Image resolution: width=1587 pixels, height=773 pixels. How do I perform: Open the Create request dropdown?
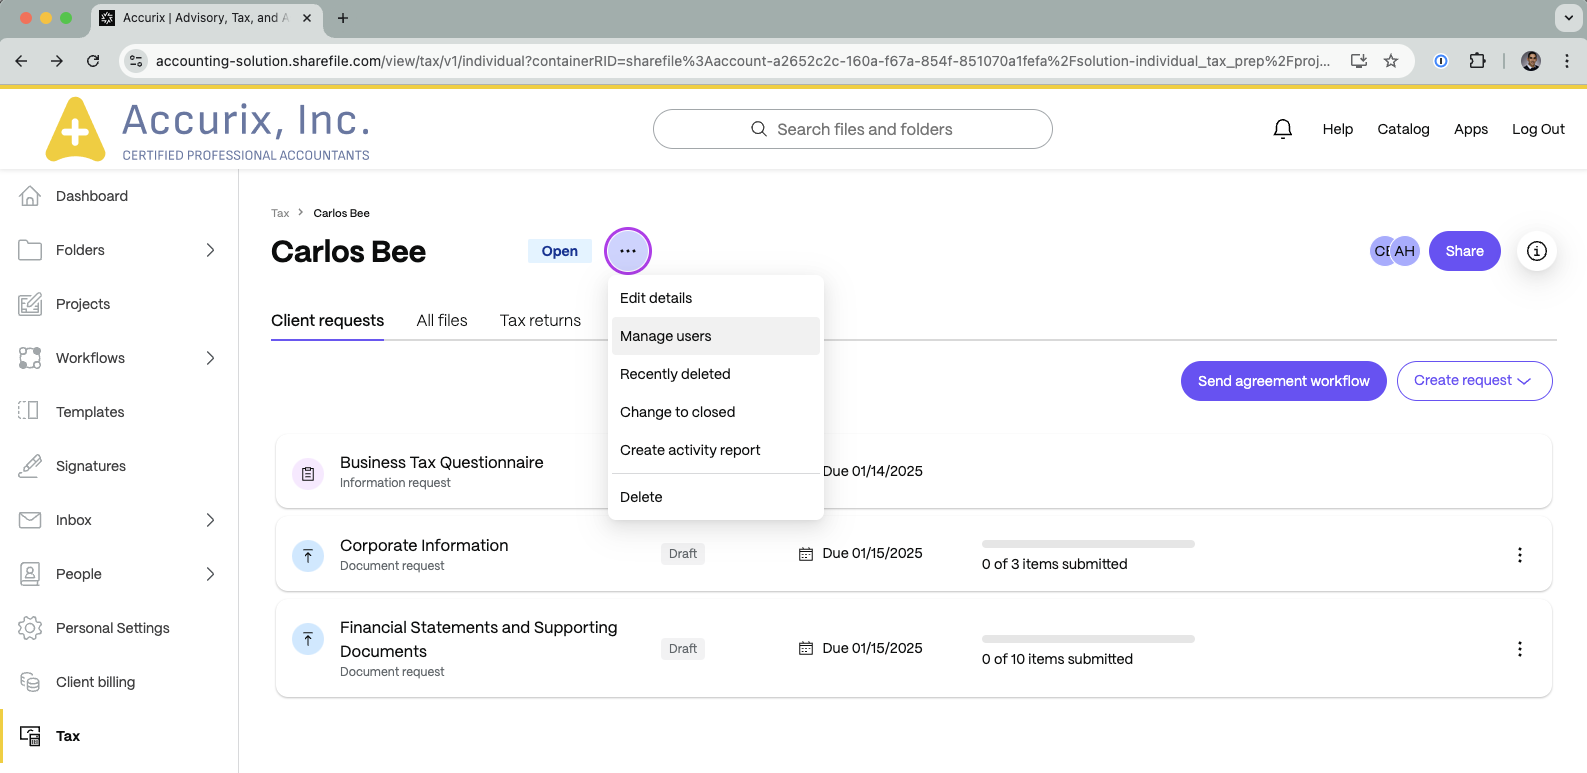pyautogui.click(x=1474, y=381)
